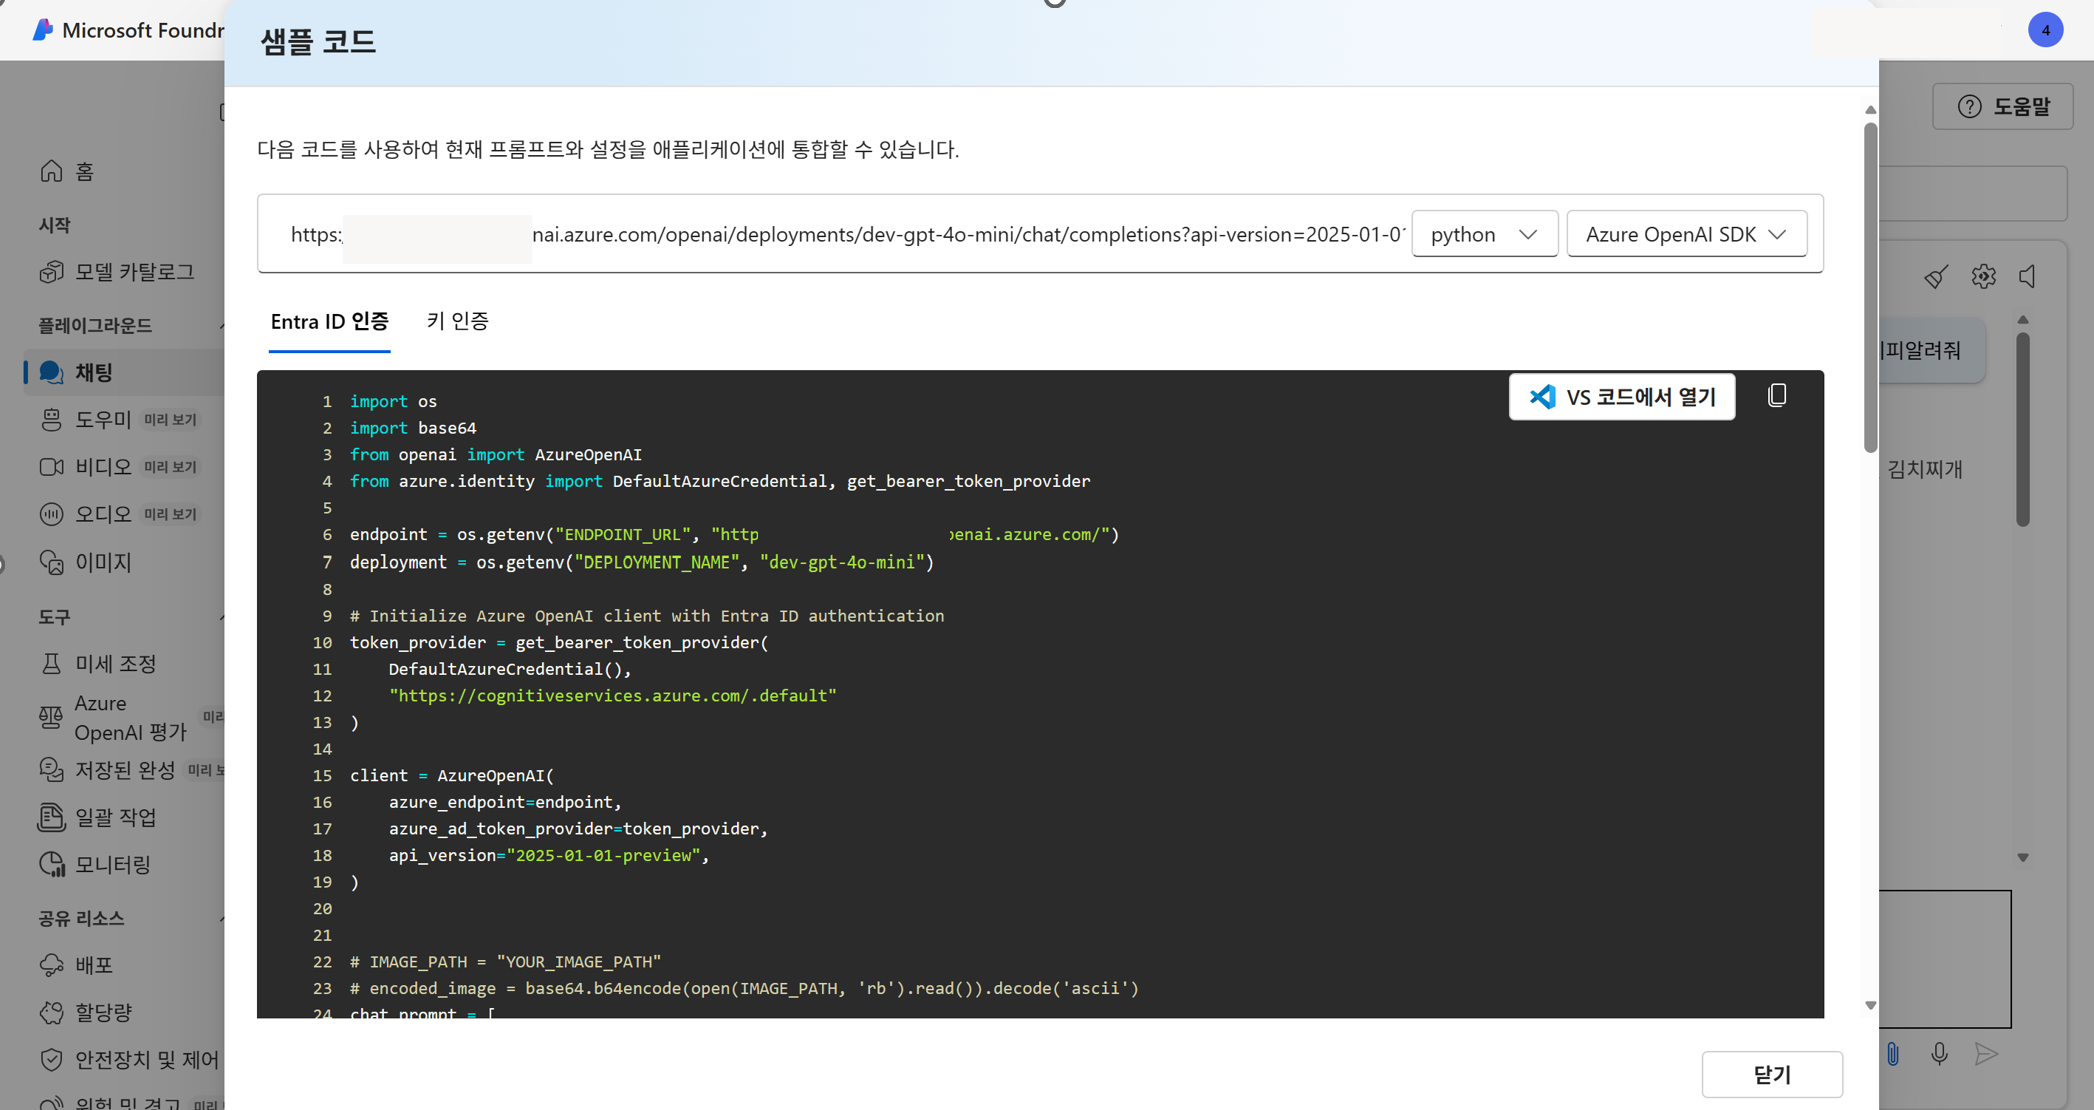Open the Azure OpenAI SDK dropdown

[x=1686, y=234]
